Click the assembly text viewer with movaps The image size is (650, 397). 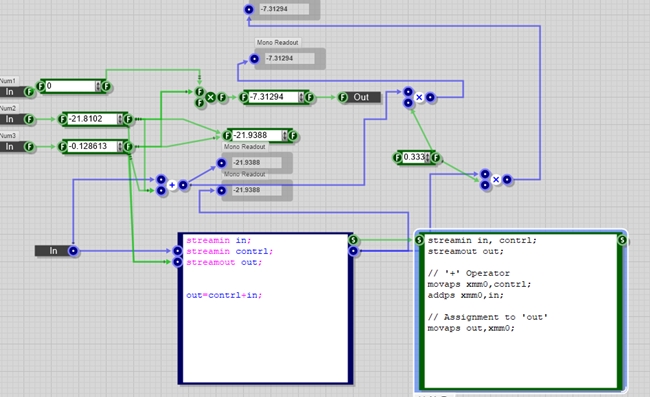(x=521, y=312)
